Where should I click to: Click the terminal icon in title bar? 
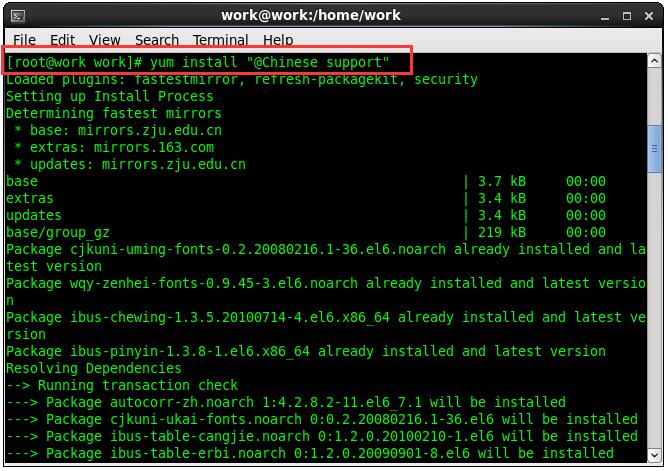point(18,16)
